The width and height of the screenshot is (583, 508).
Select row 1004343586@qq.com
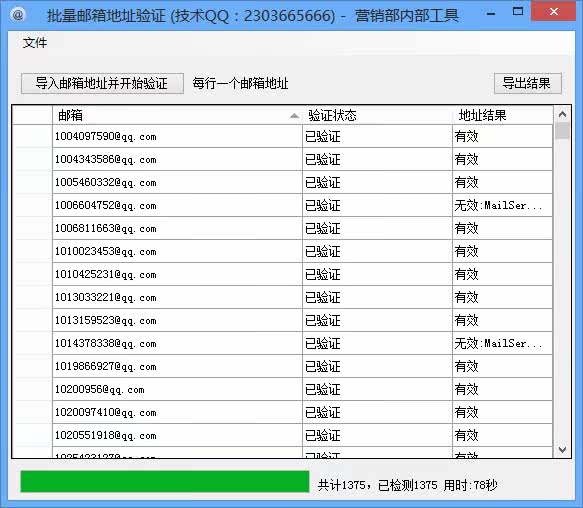click(x=283, y=160)
